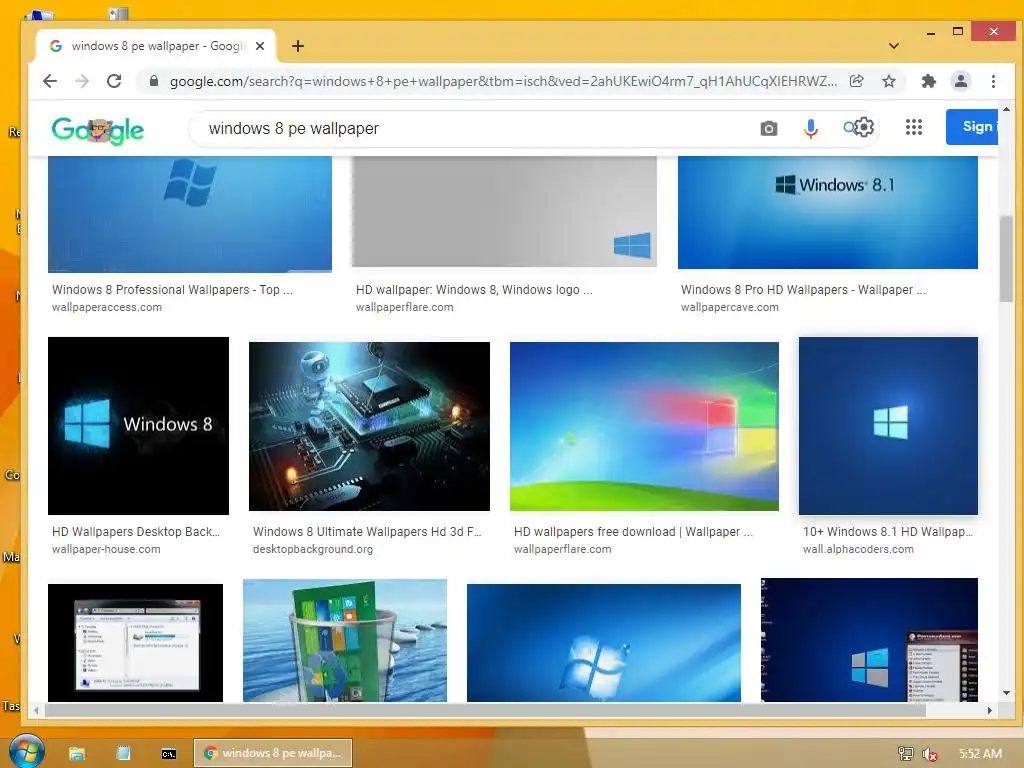The image size is (1024, 768).
Task: Open link Windows 8 Pro HD Wallpapers
Action: (x=803, y=289)
